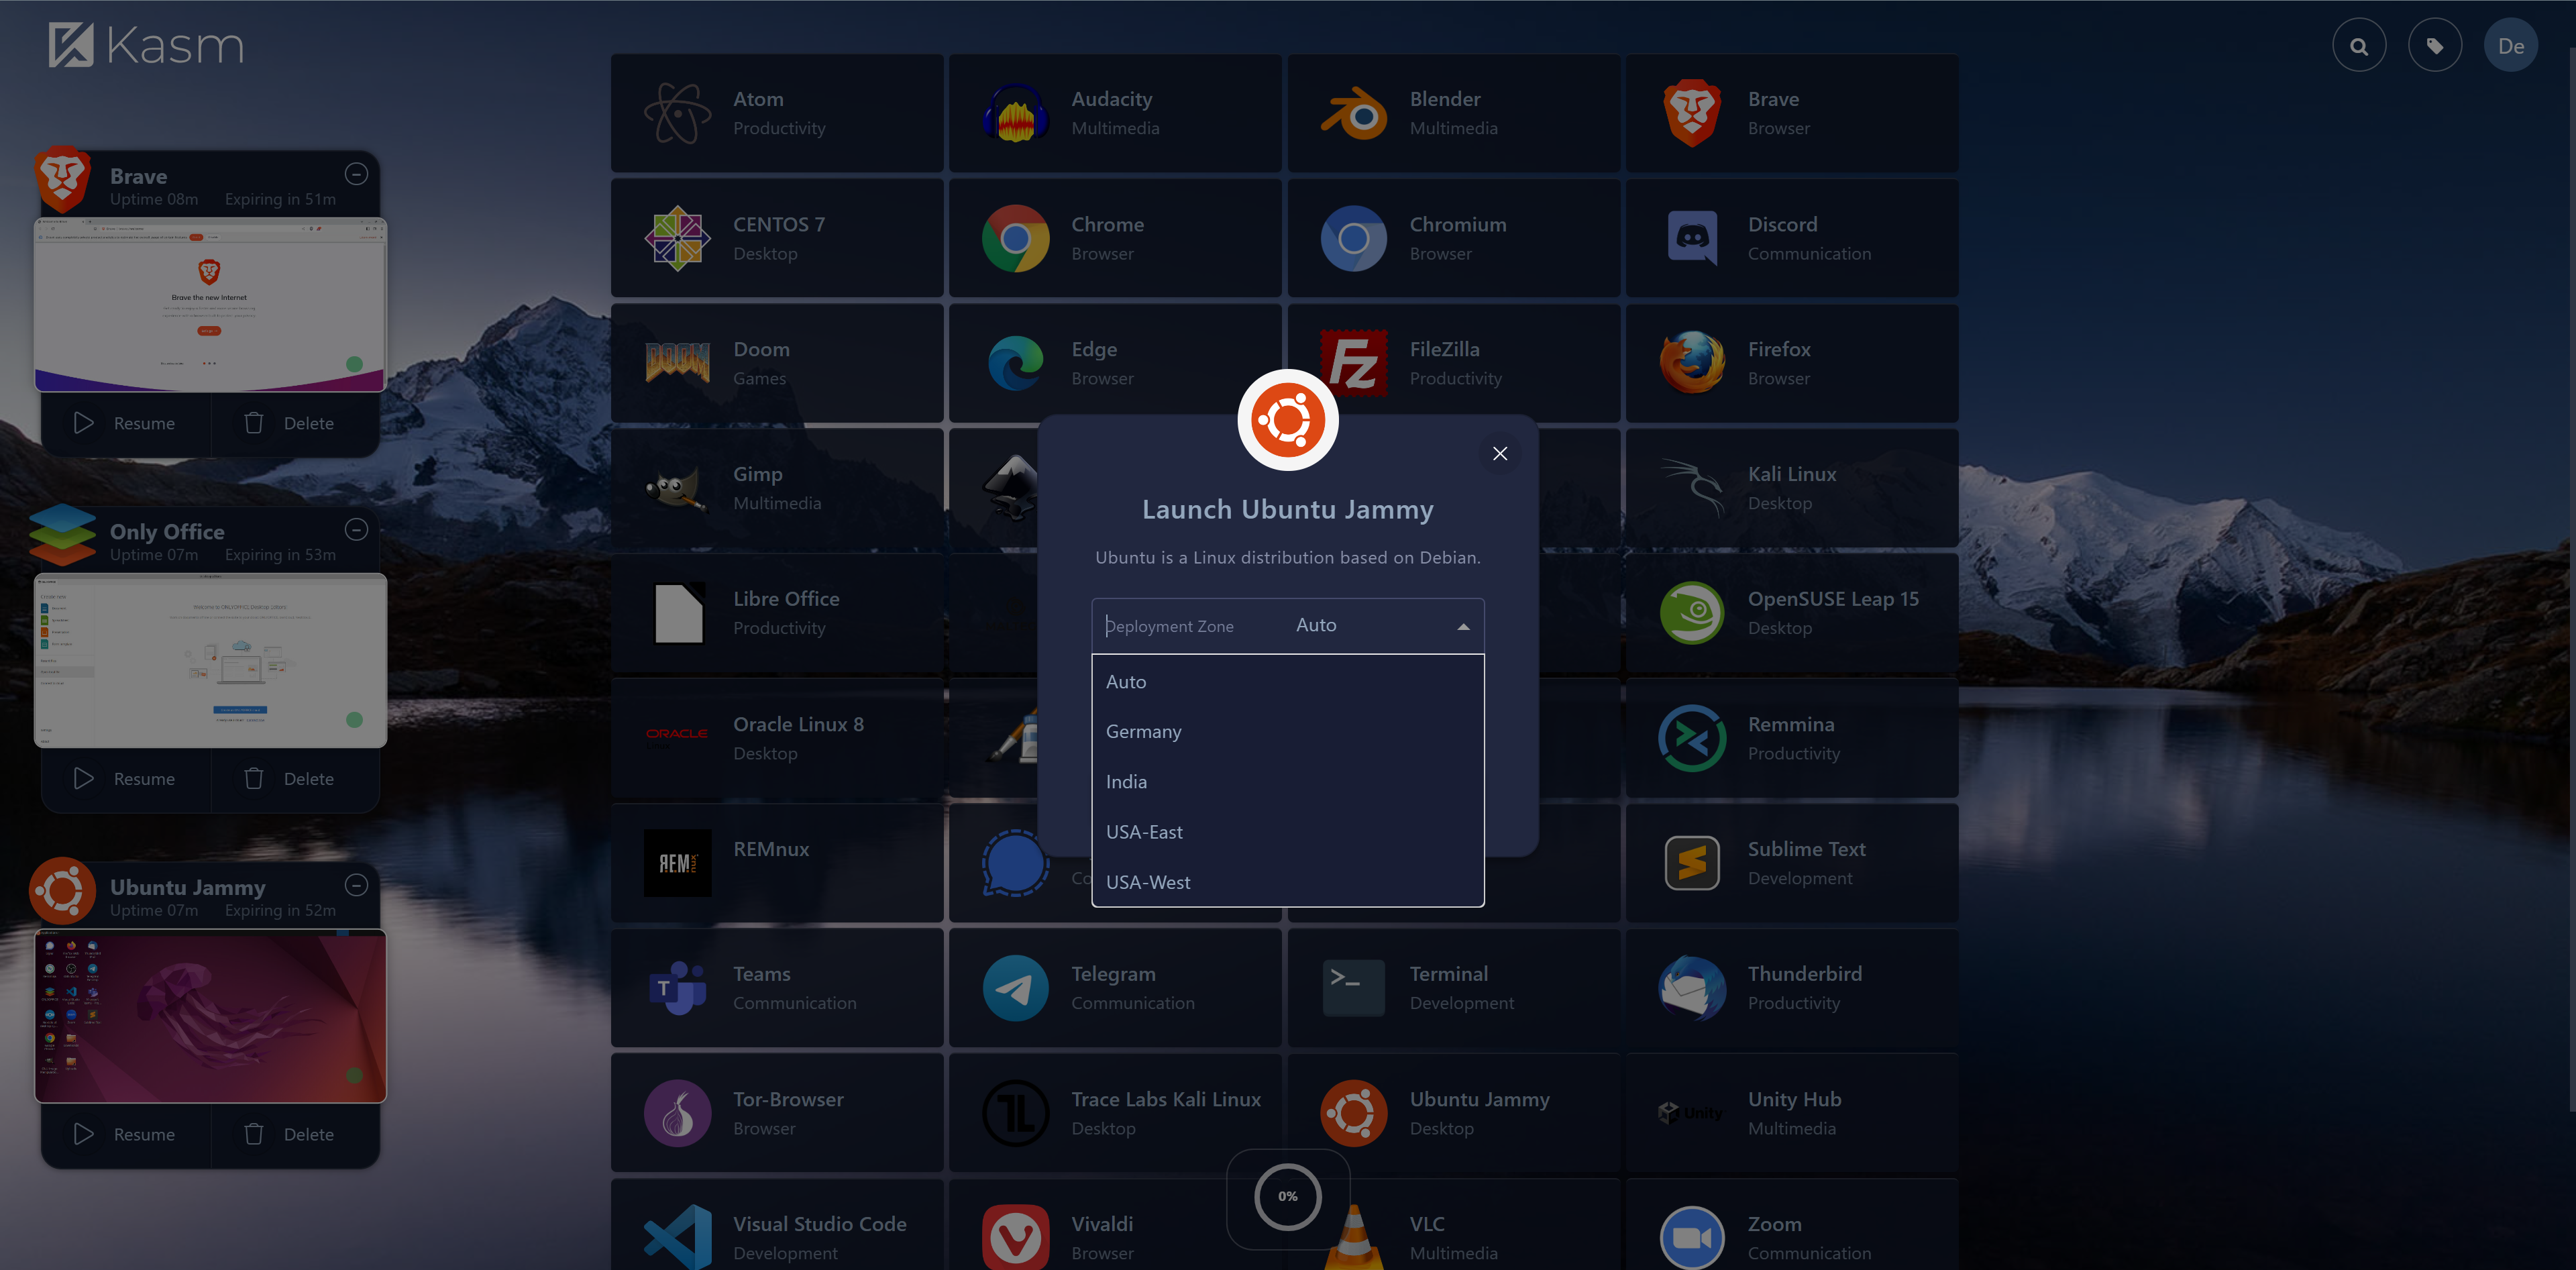The image size is (2576, 1270).
Task: Open the Visual Studio Code icon
Action: (678, 1238)
